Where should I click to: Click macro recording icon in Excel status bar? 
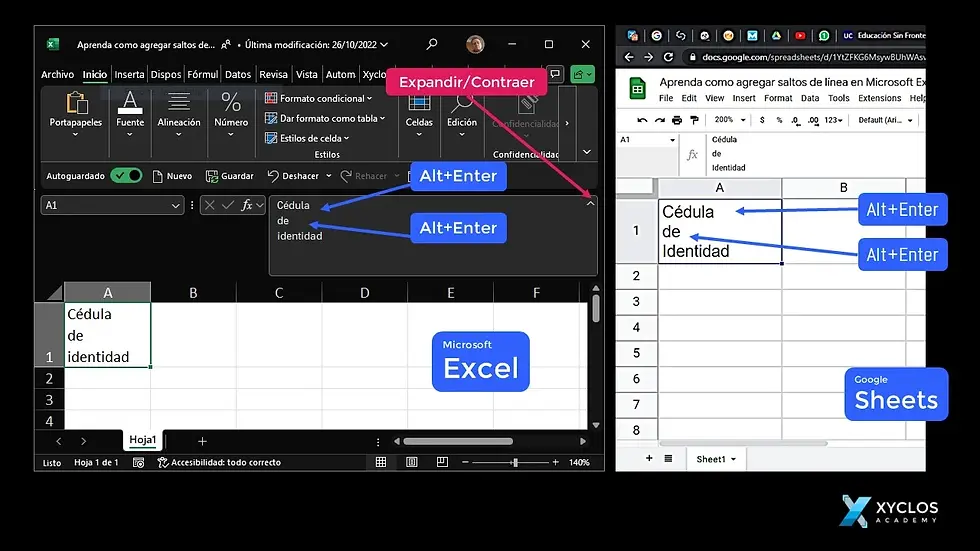139,463
